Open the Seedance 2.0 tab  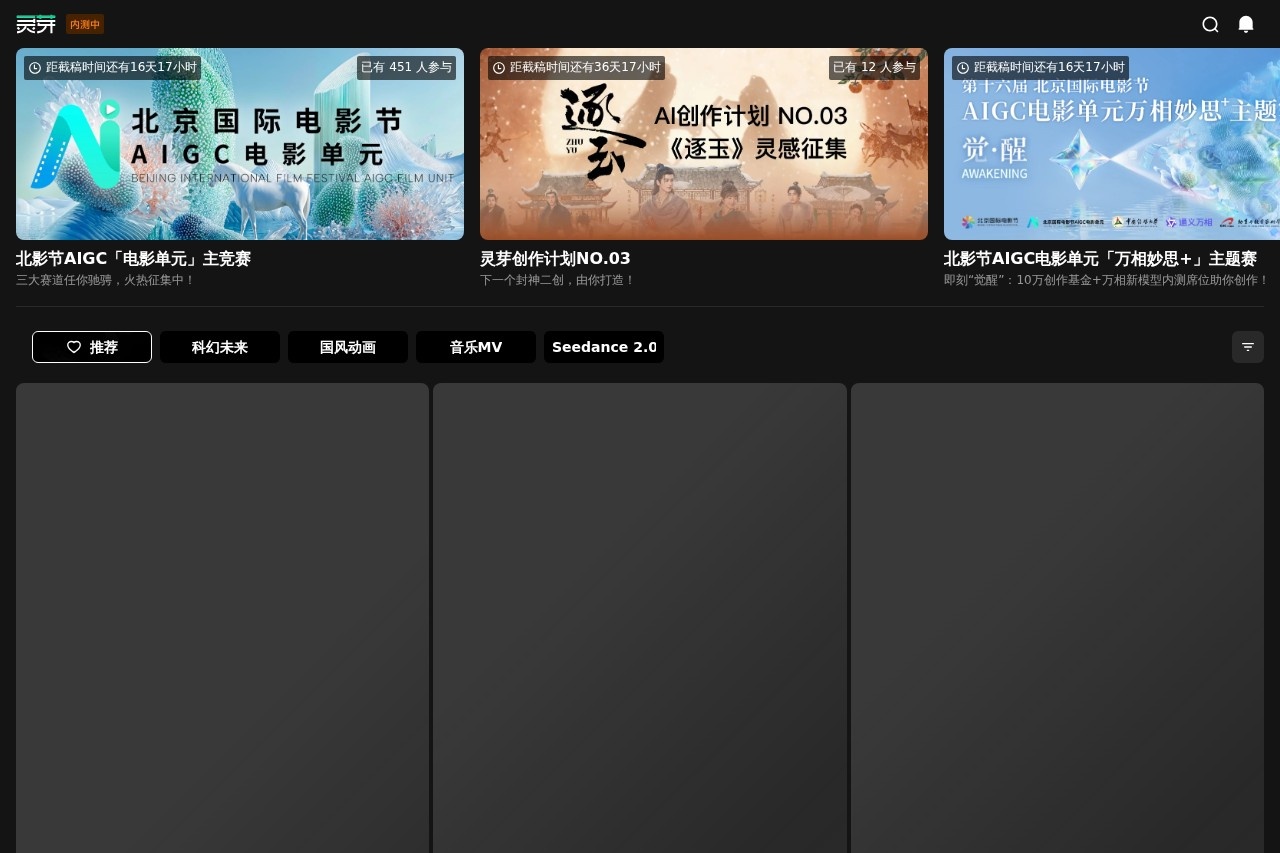pos(604,347)
